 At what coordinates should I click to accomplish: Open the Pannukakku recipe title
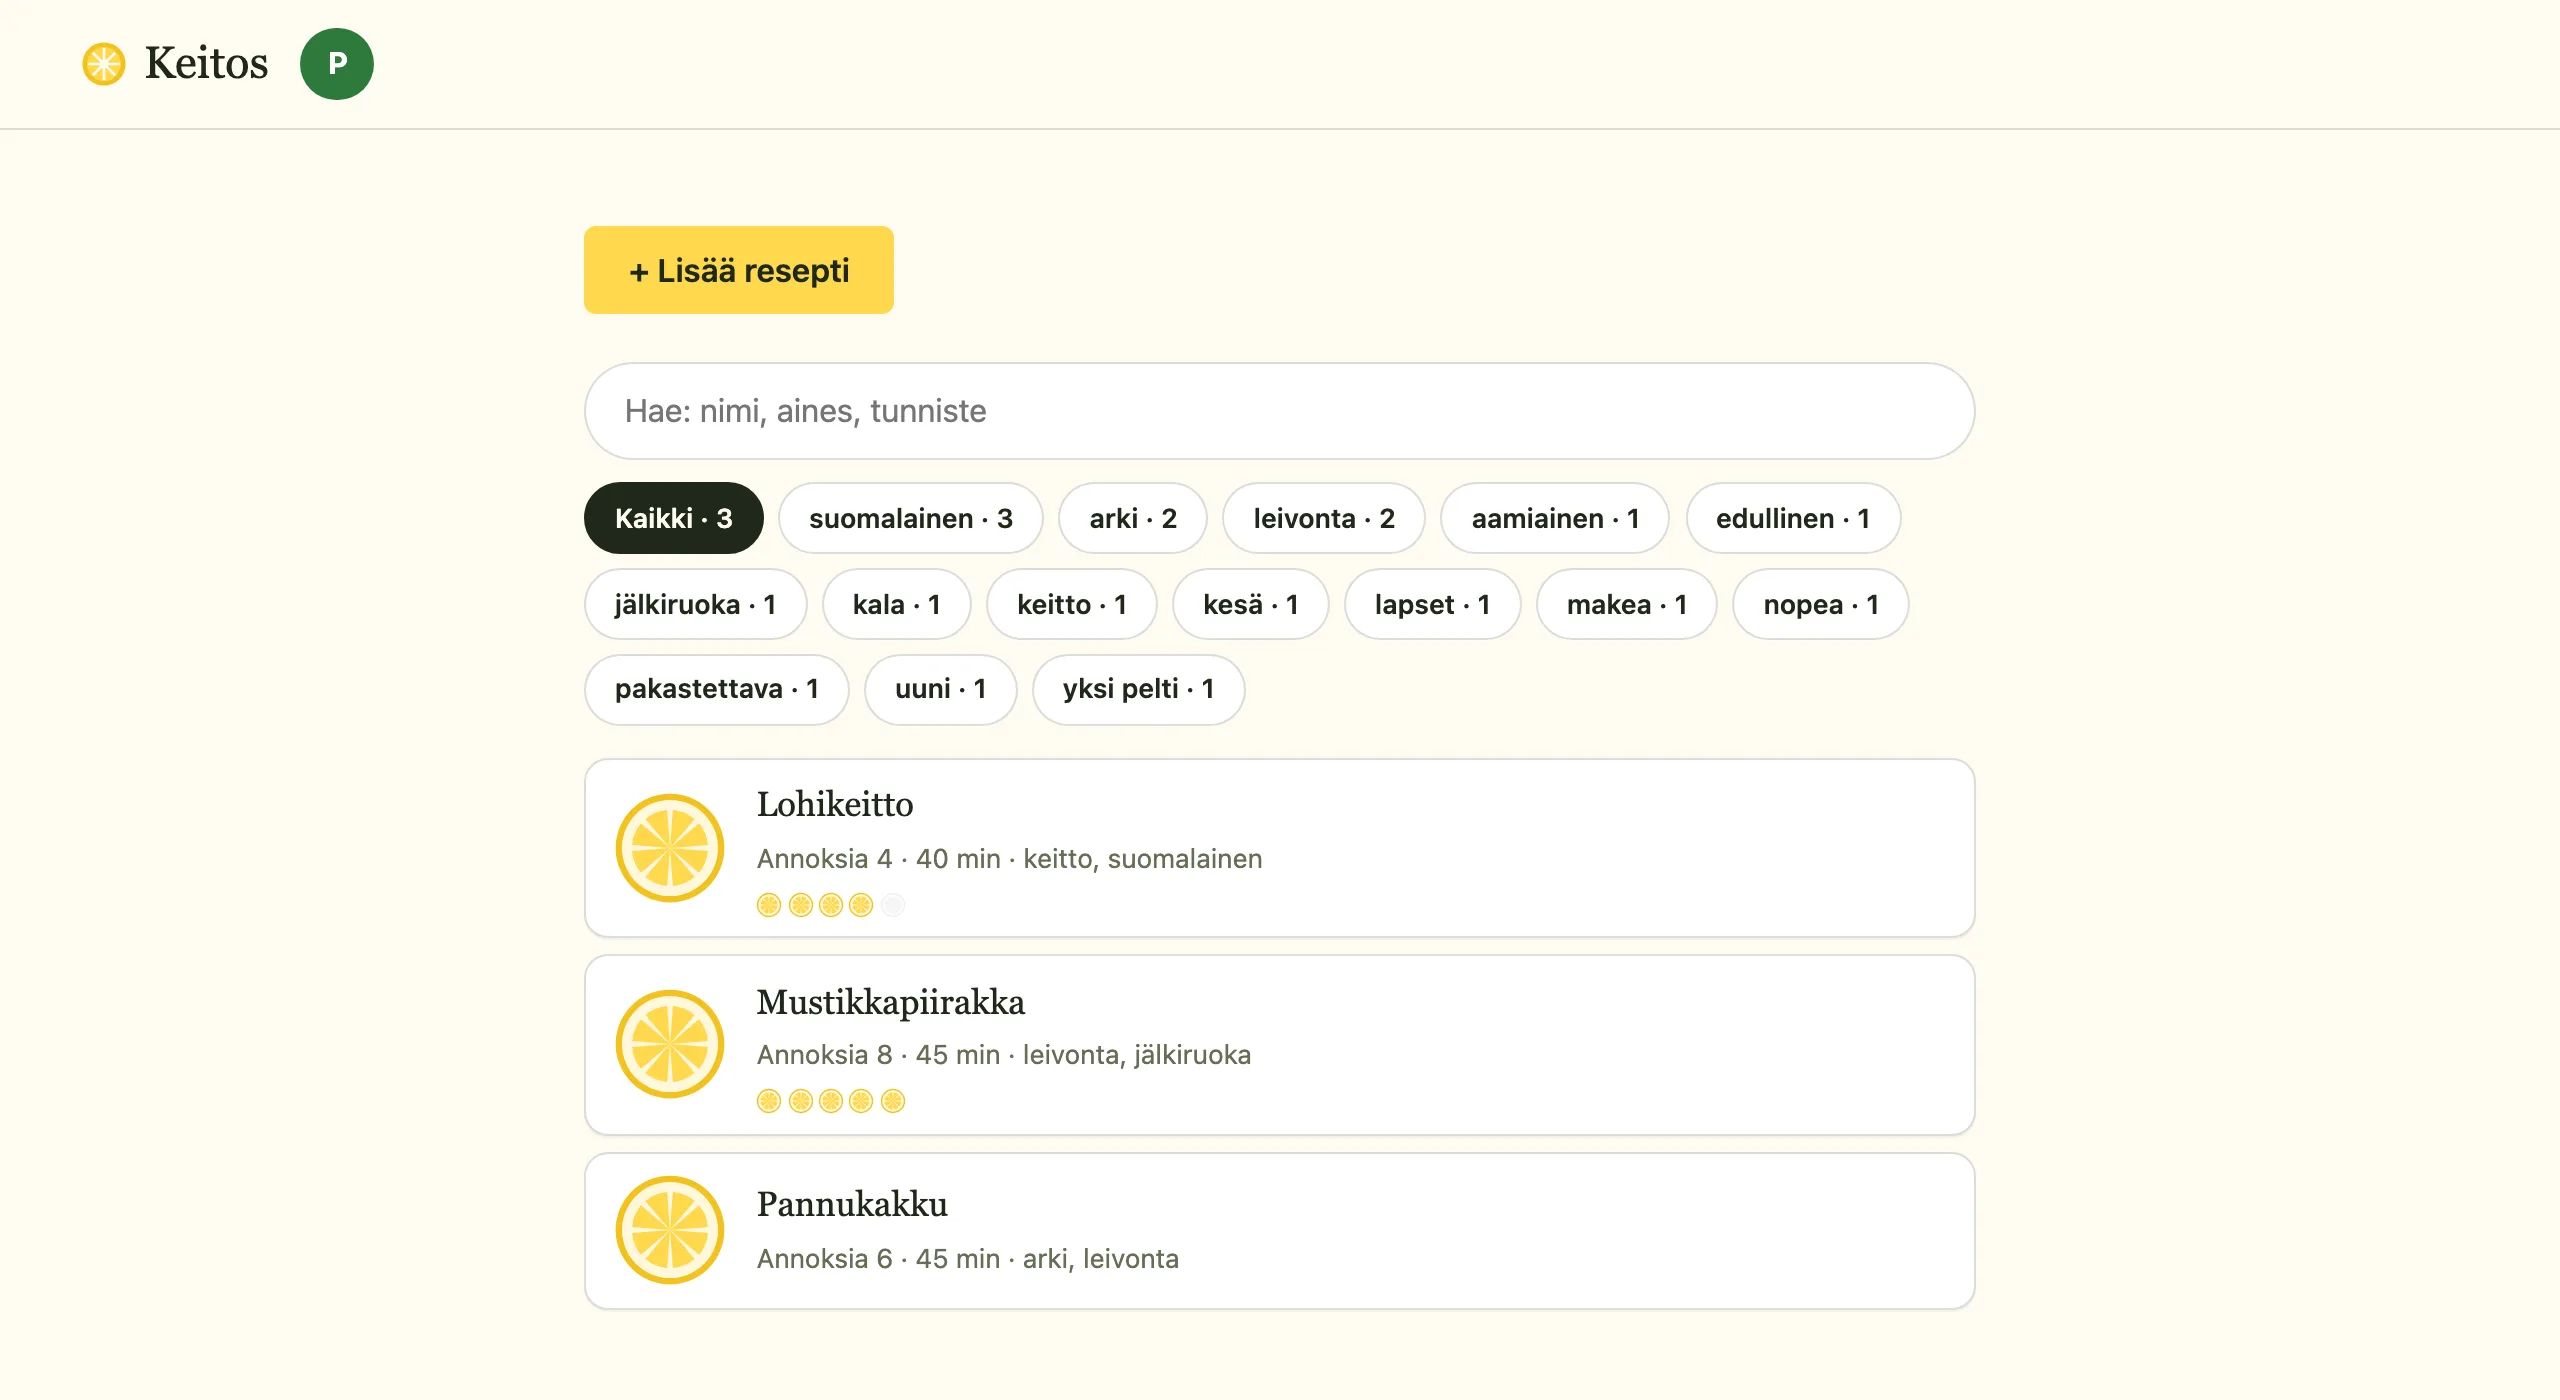click(x=852, y=1204)
